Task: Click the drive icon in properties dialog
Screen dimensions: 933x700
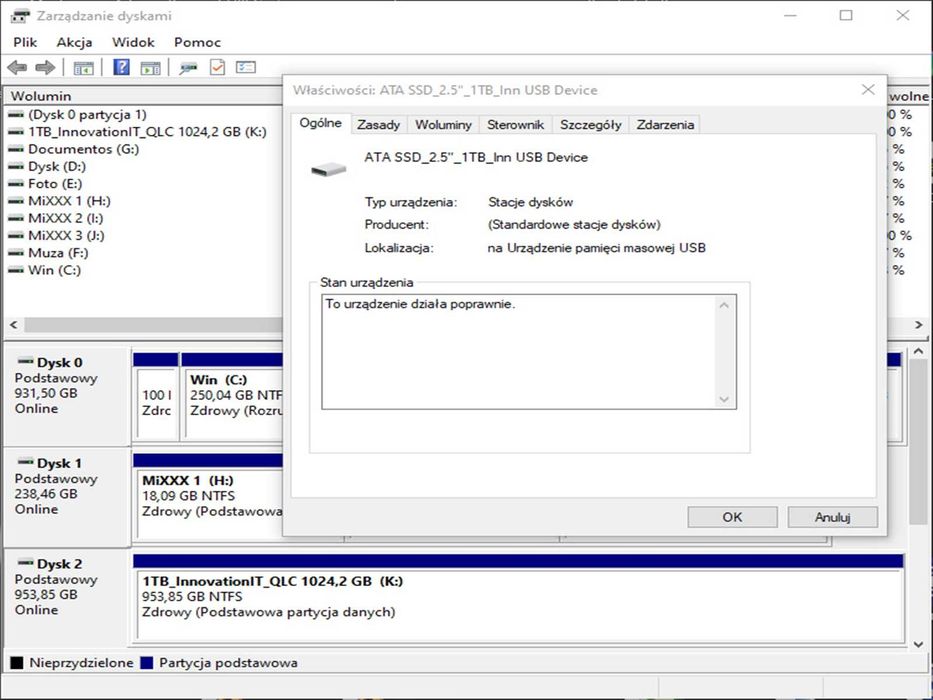Action: coord(328,170)
